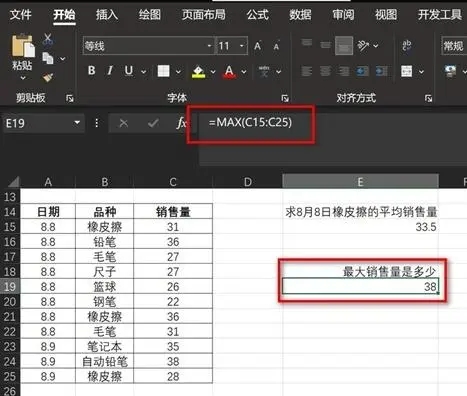Switch to 页面布局 ribbon tab
This screenshot has width=467, height=396.
coord(204,15)
